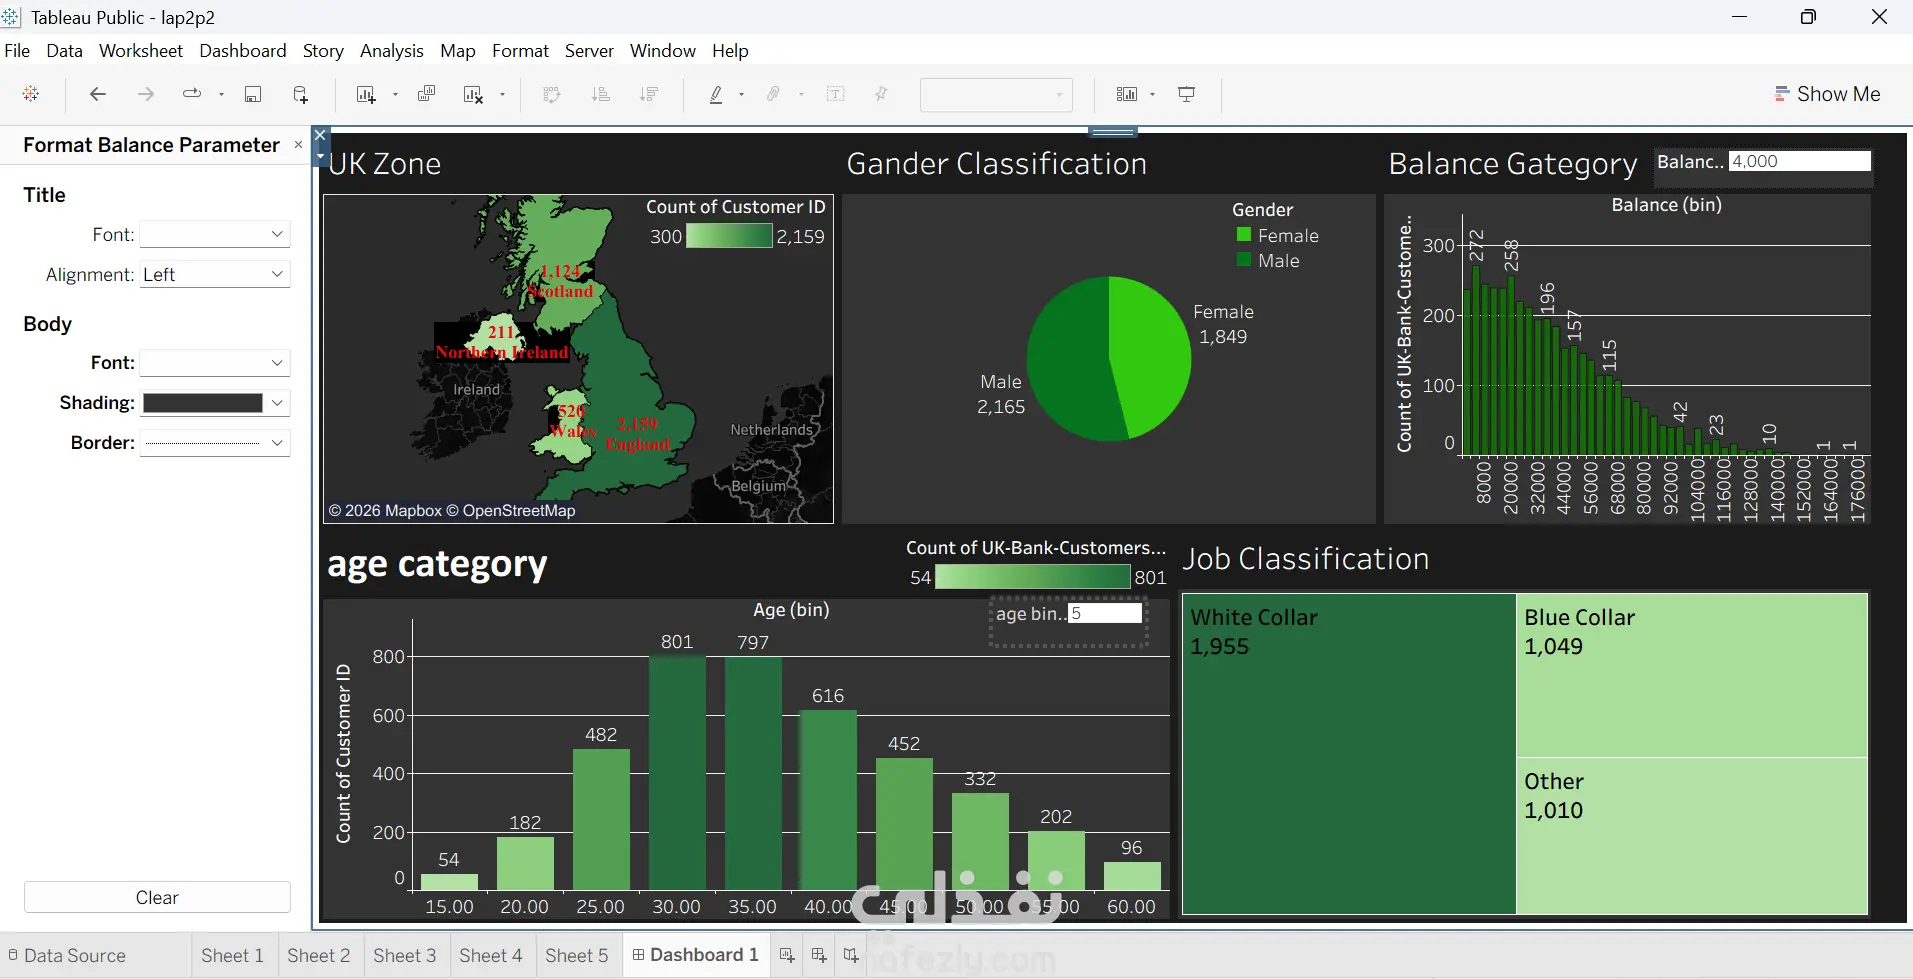The image size is (1913, 979).
Task: Add a new story from bottom tab bar
Action: pos(851,955)
